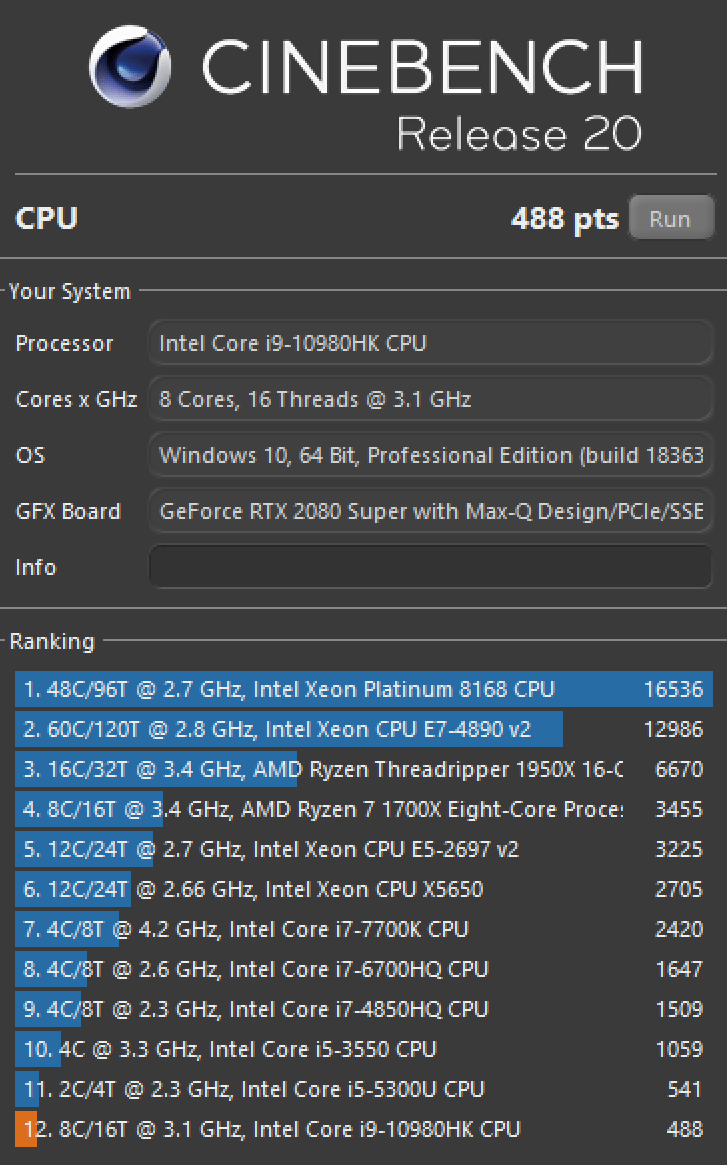Click the GFX Board field
The image size is (727, 1165).
coord(430,512)
